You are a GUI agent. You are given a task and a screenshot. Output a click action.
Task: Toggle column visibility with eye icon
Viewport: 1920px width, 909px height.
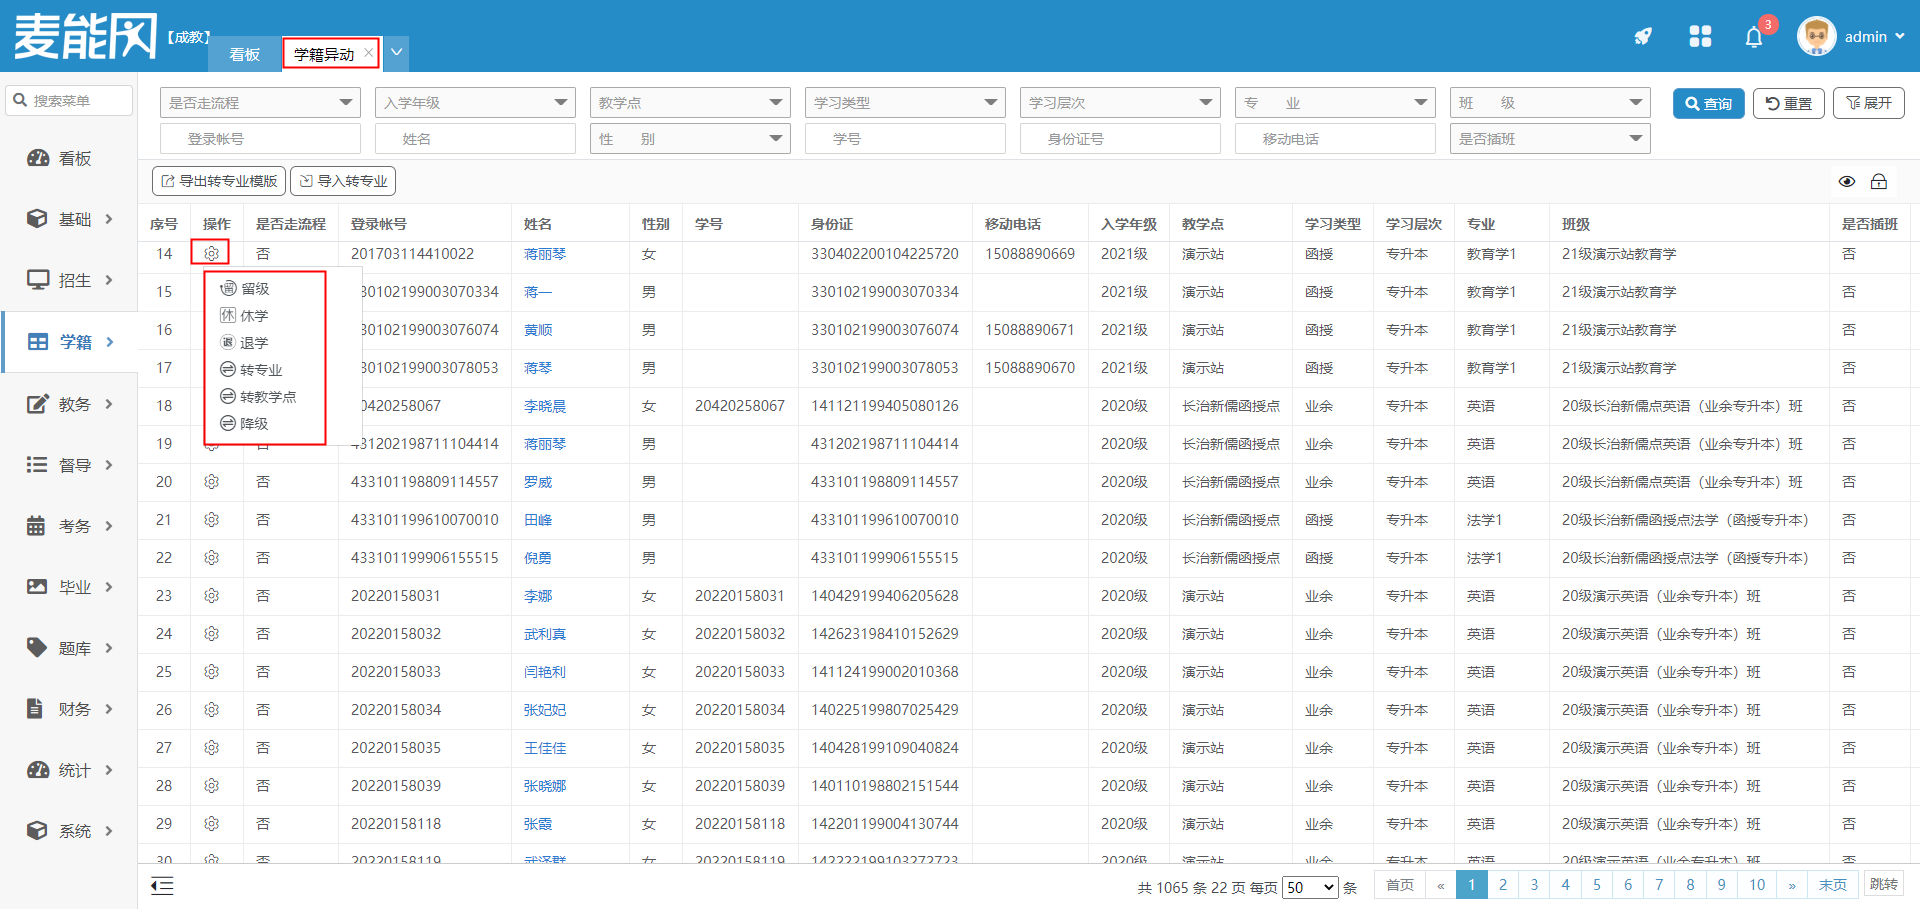click(1847, 181)
